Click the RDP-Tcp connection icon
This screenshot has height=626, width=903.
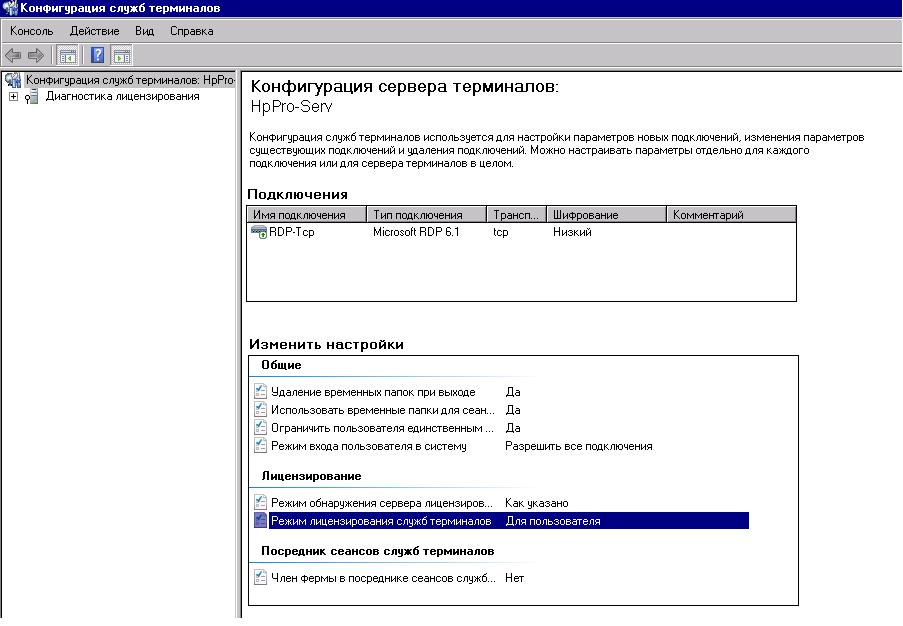point(259,232)
